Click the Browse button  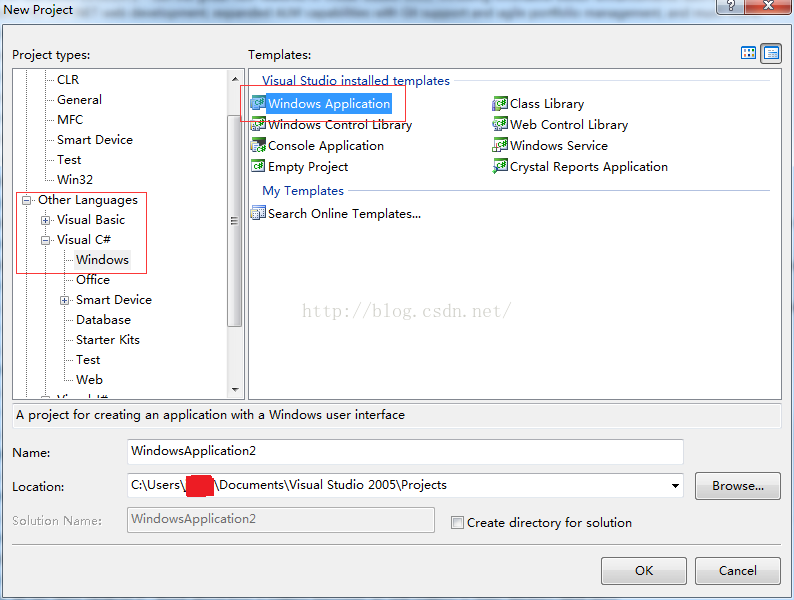pos(737,486)
